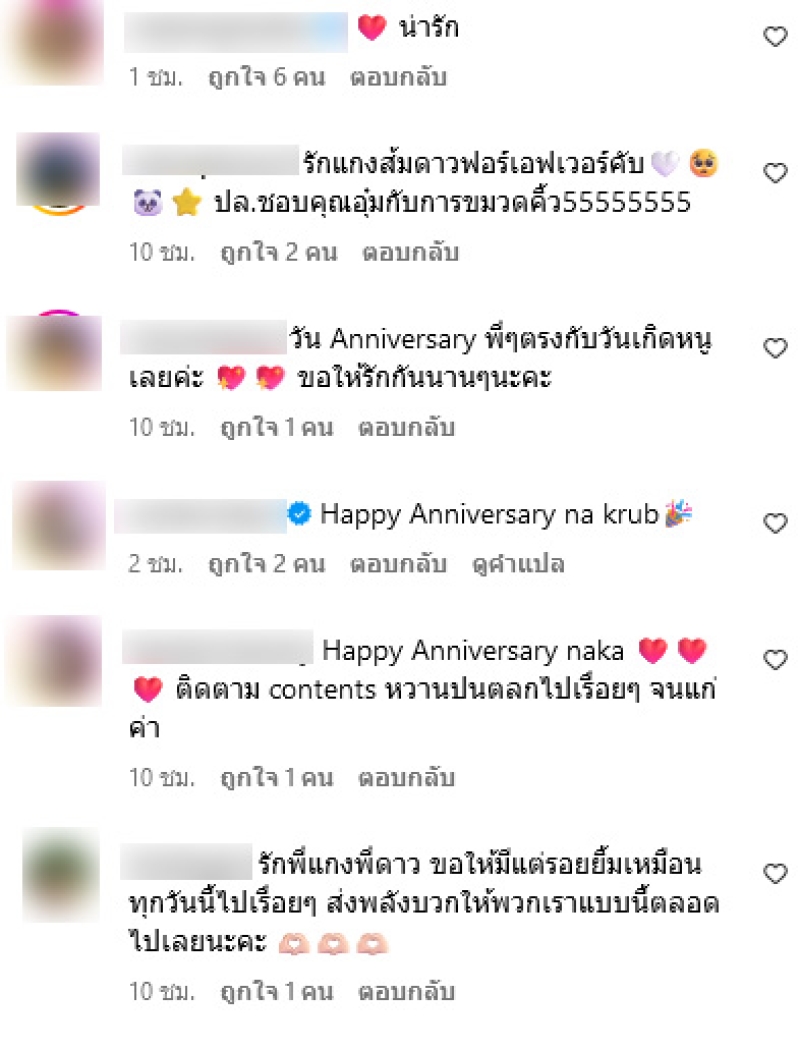Viewport: 800px width, 1049px height.
Task: Tap heart on the วัน Anniversary birthday comment
Action: coord(775,349)
